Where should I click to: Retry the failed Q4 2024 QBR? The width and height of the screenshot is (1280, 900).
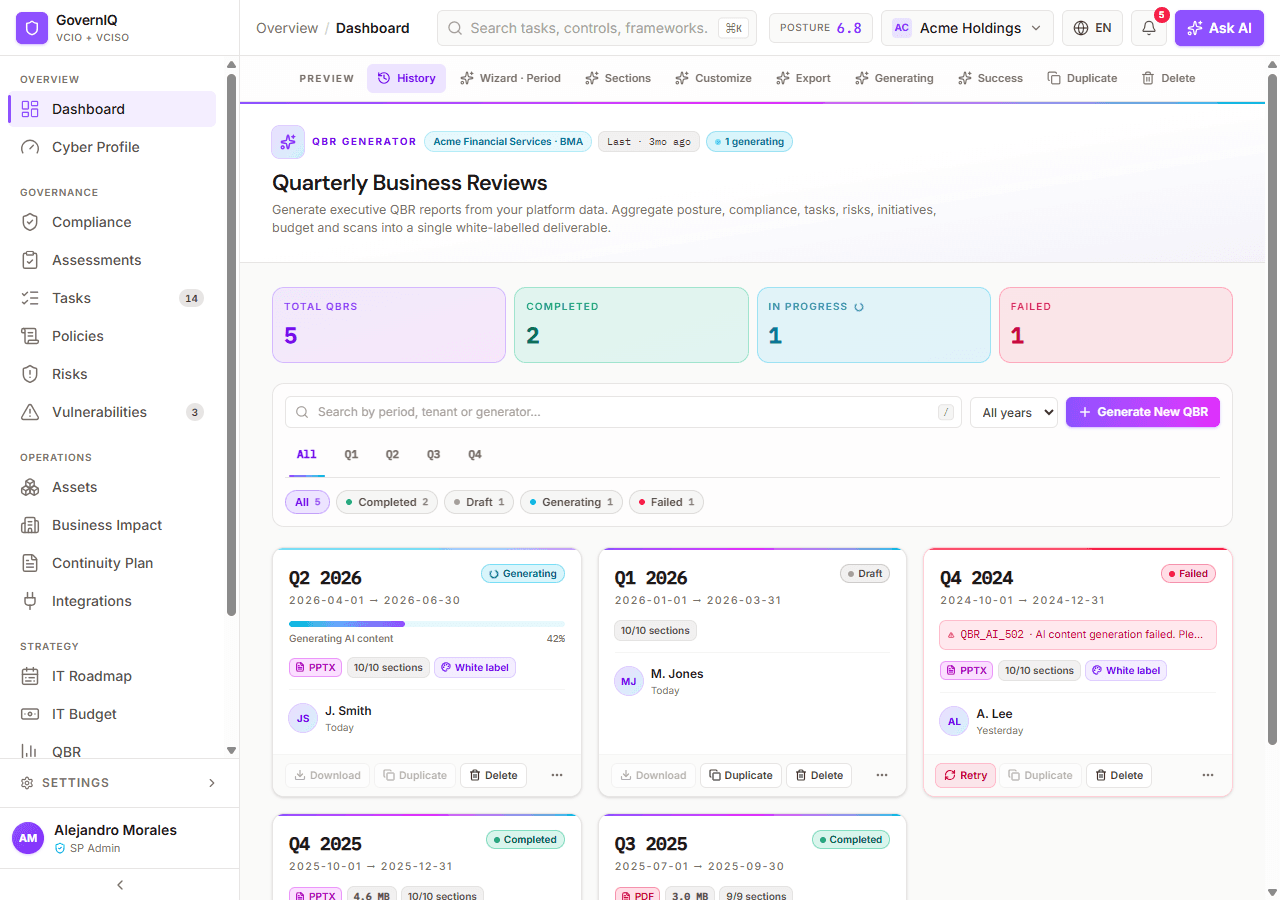(965, 775)
